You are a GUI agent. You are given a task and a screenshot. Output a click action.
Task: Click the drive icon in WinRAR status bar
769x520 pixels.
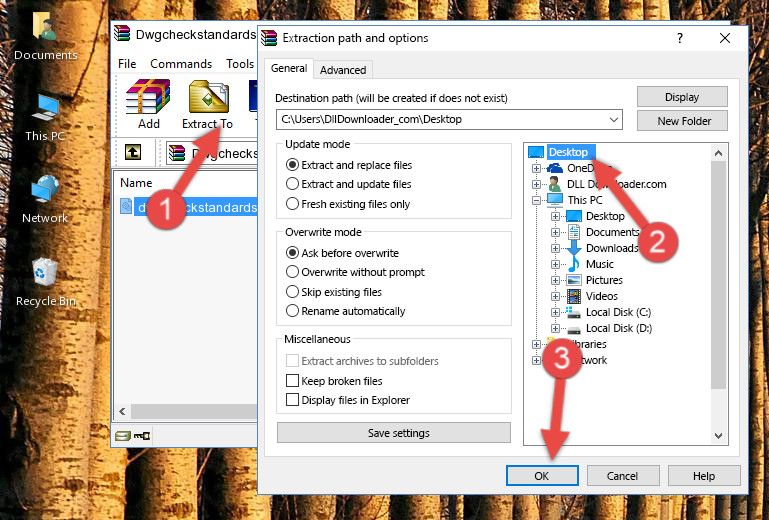click(x=123, y=435)
